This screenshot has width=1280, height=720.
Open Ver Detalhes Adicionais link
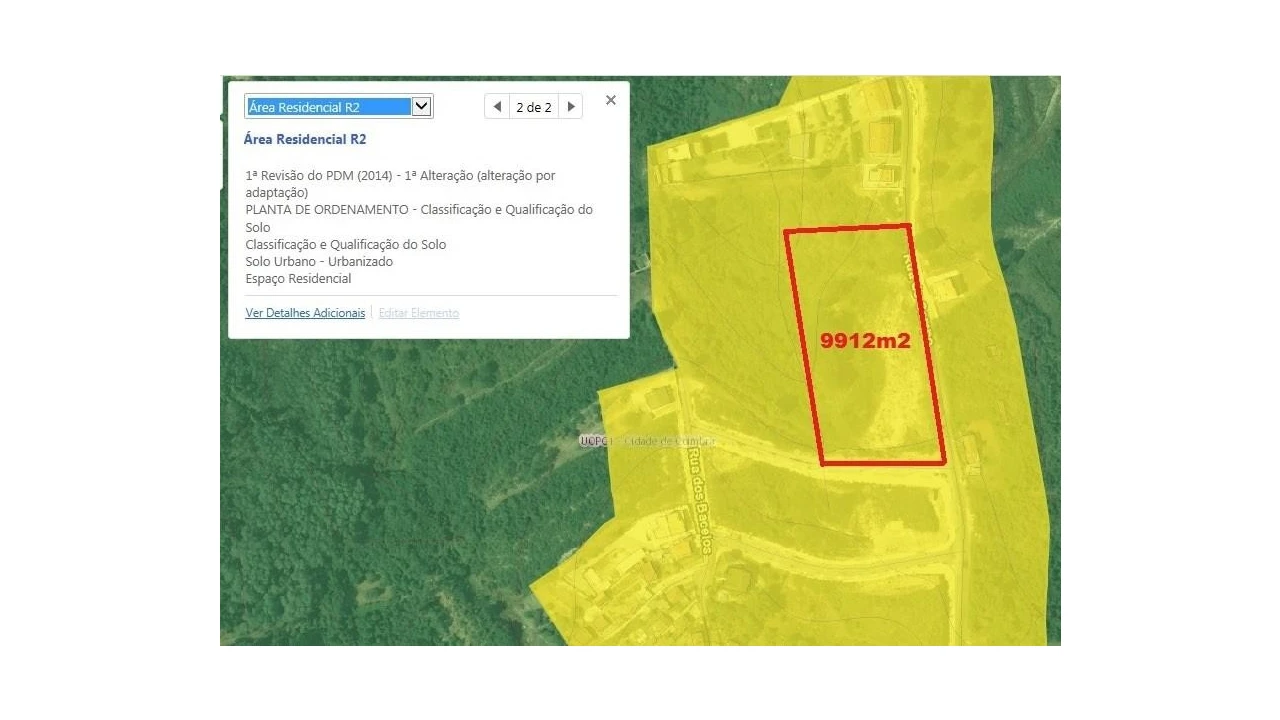(305, 312)
